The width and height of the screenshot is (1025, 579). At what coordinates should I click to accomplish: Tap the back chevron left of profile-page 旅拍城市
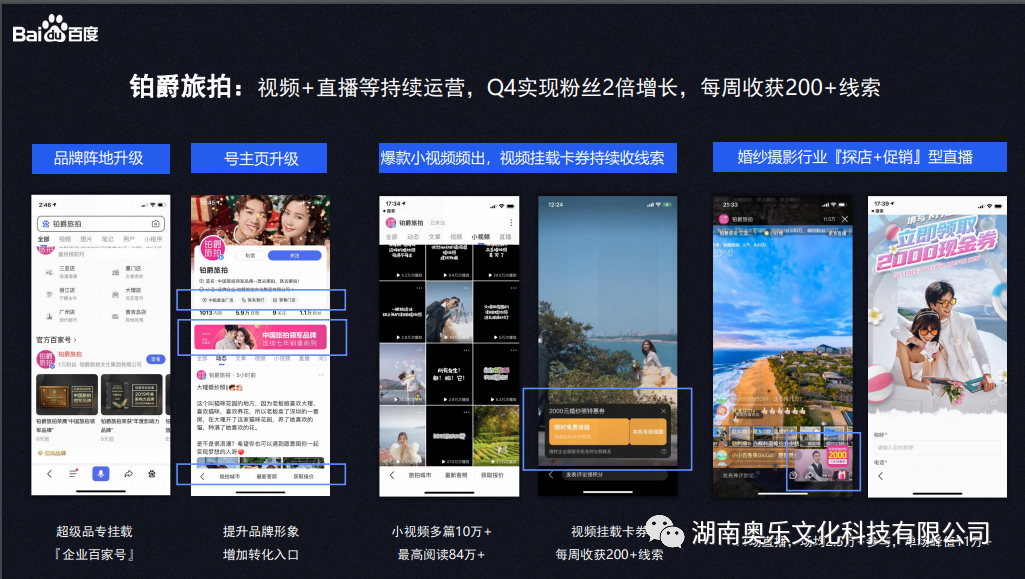pos(202,476)
